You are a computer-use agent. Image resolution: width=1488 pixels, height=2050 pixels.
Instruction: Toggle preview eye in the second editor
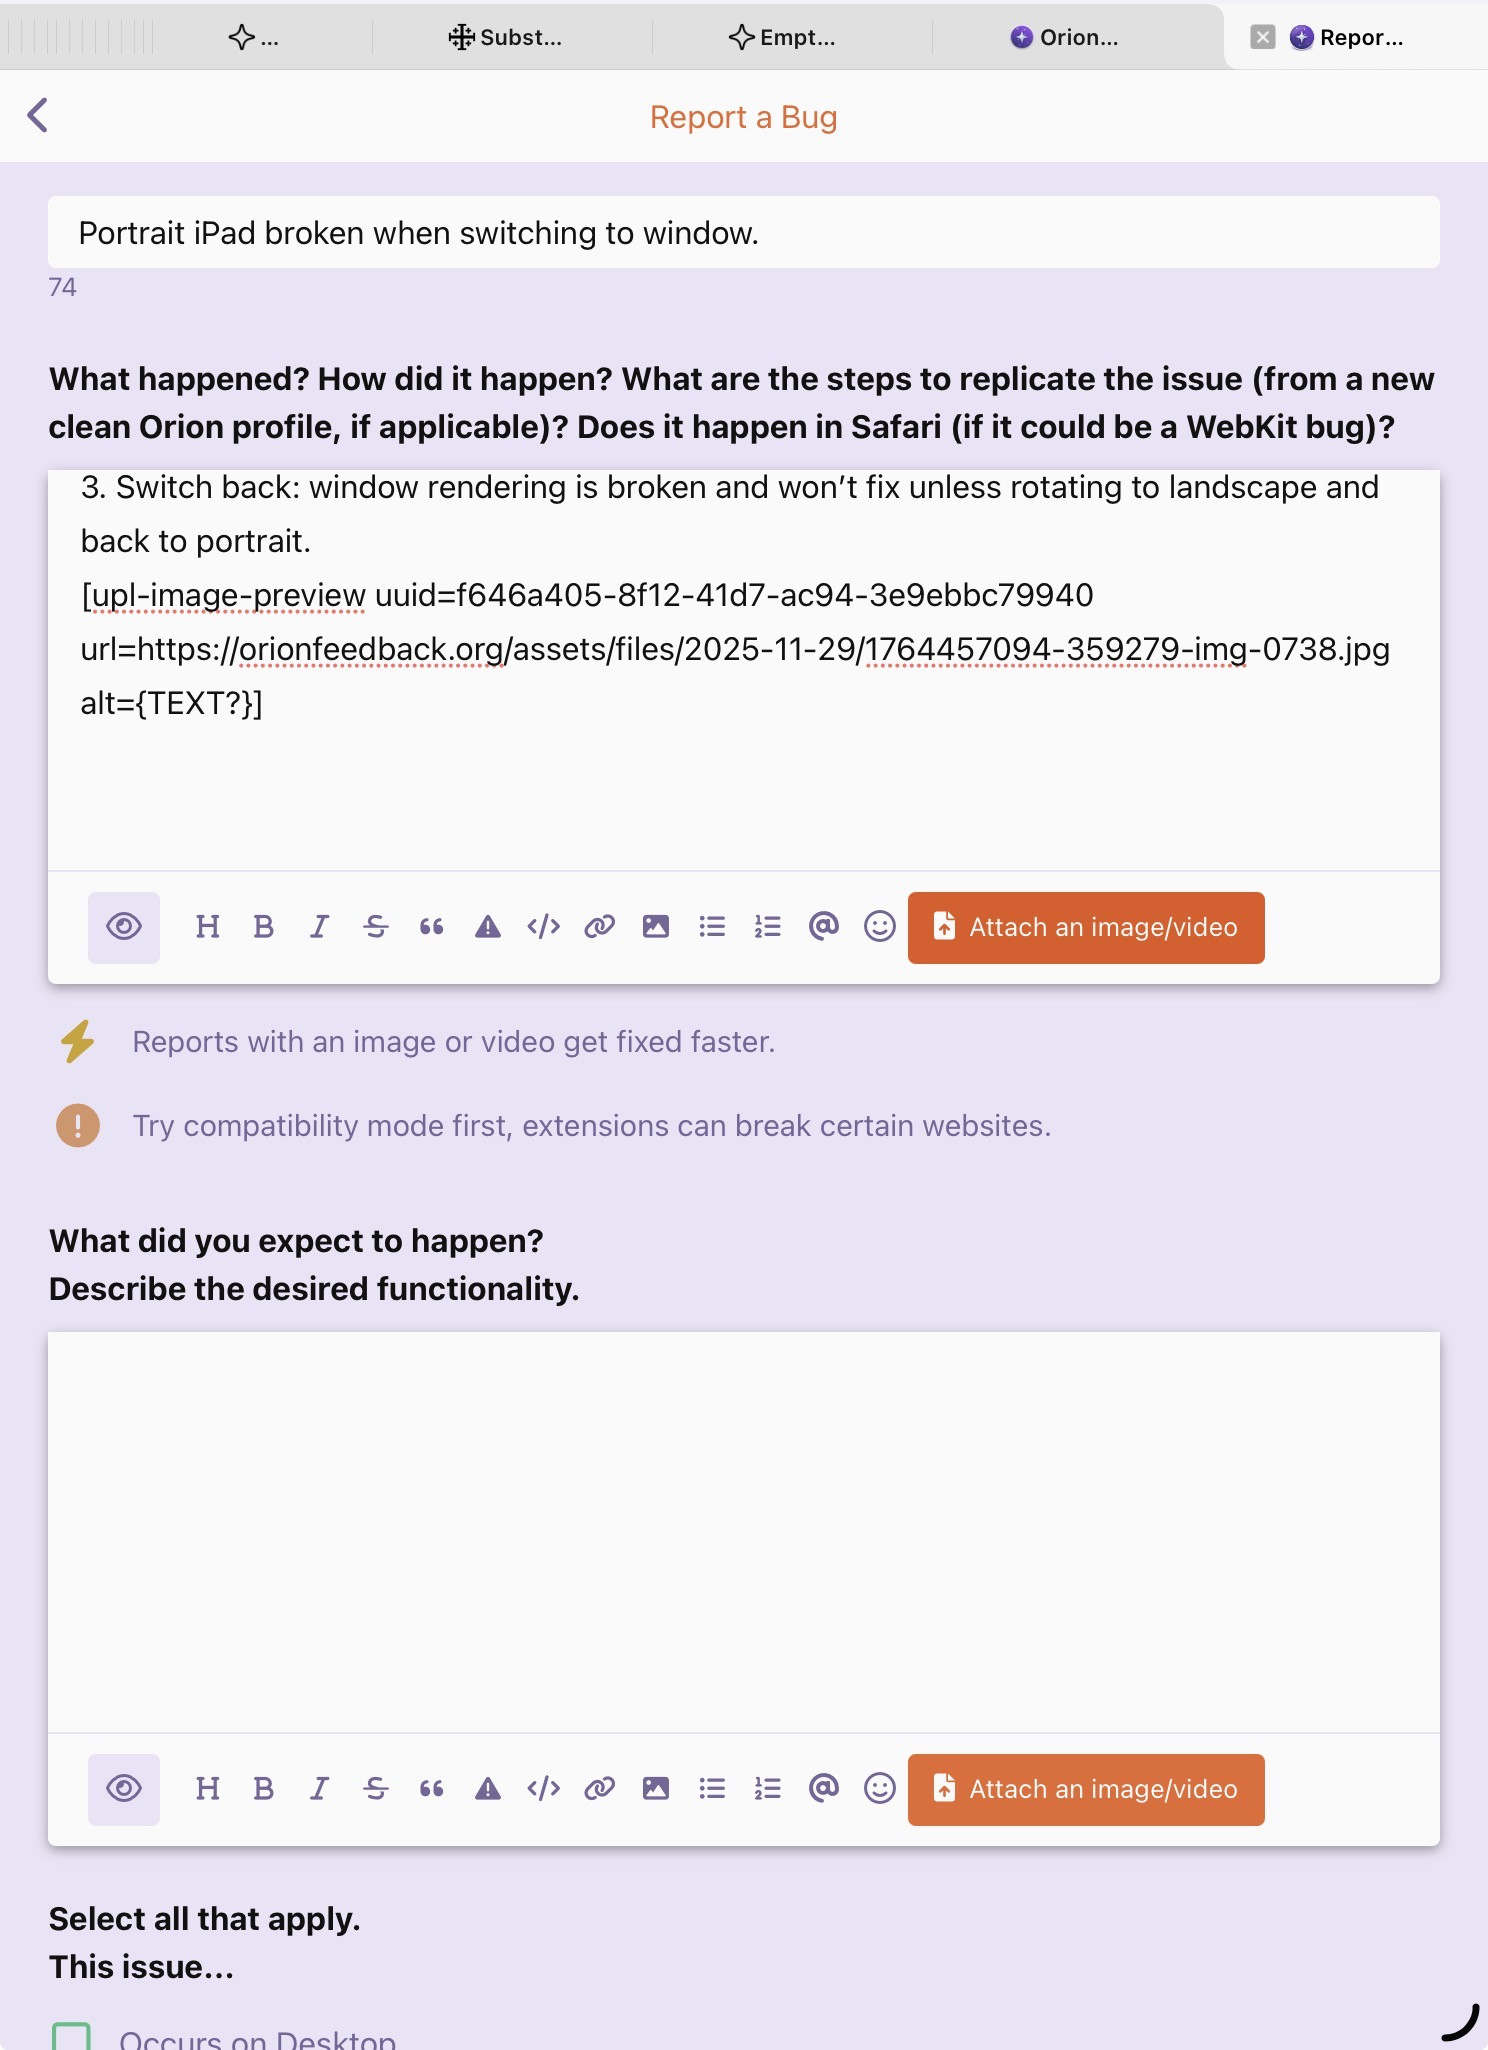[124, 1789]
